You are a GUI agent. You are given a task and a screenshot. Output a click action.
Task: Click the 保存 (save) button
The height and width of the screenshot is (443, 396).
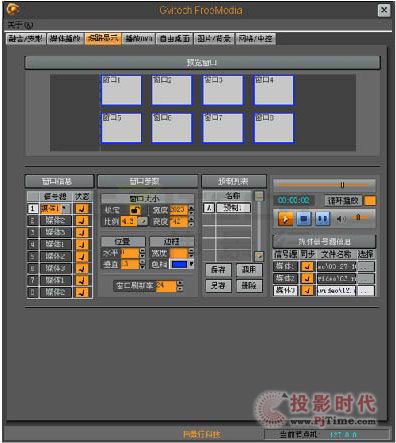tap(218, 270)
